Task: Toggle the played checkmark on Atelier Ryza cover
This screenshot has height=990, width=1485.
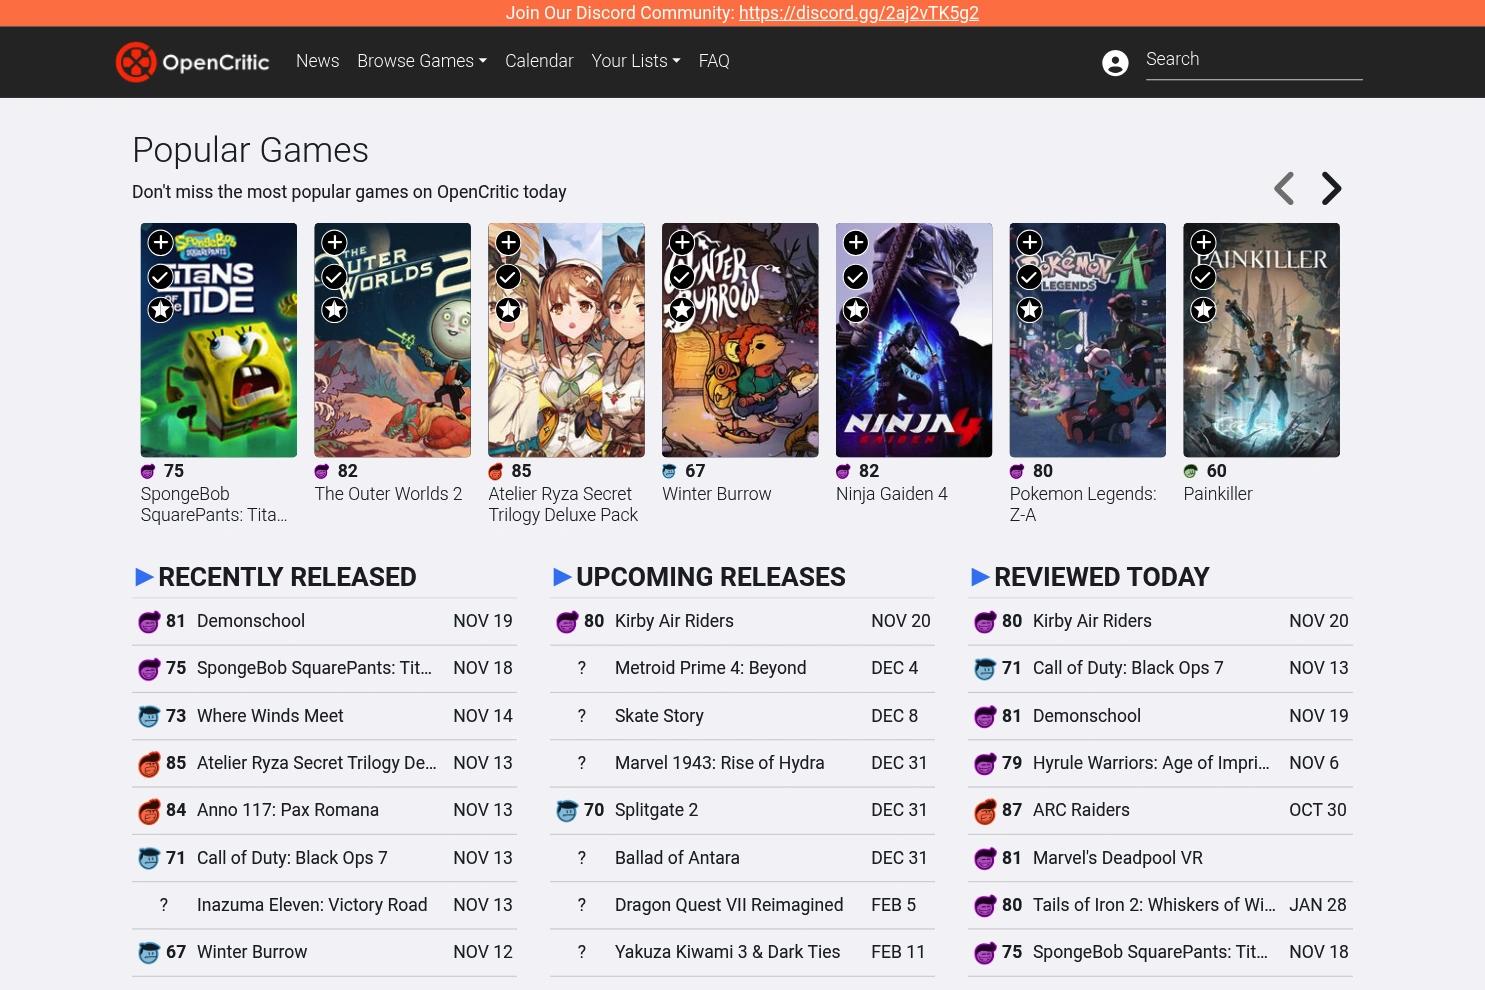Action: tap(508, 276)
